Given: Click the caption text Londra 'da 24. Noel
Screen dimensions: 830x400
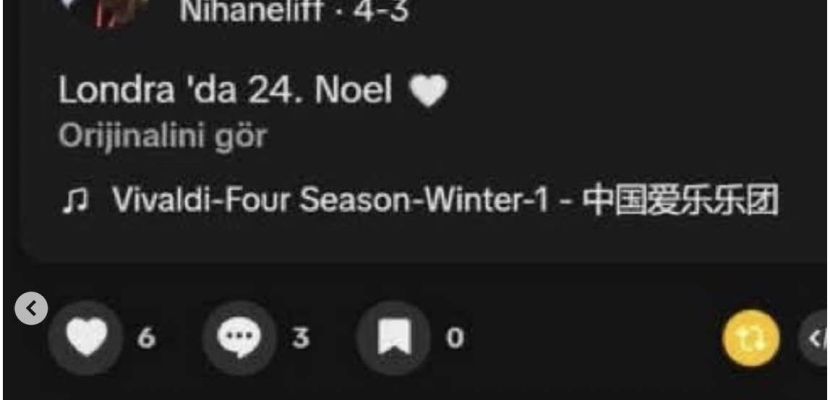Looking at the screenshot, I should [x=225, y=90].
